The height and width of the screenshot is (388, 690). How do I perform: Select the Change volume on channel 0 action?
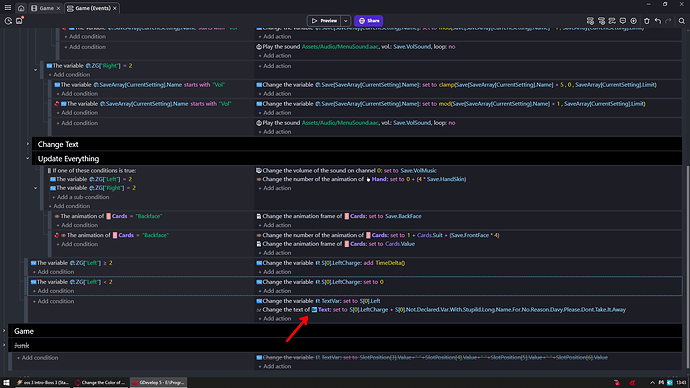[347, 171]
